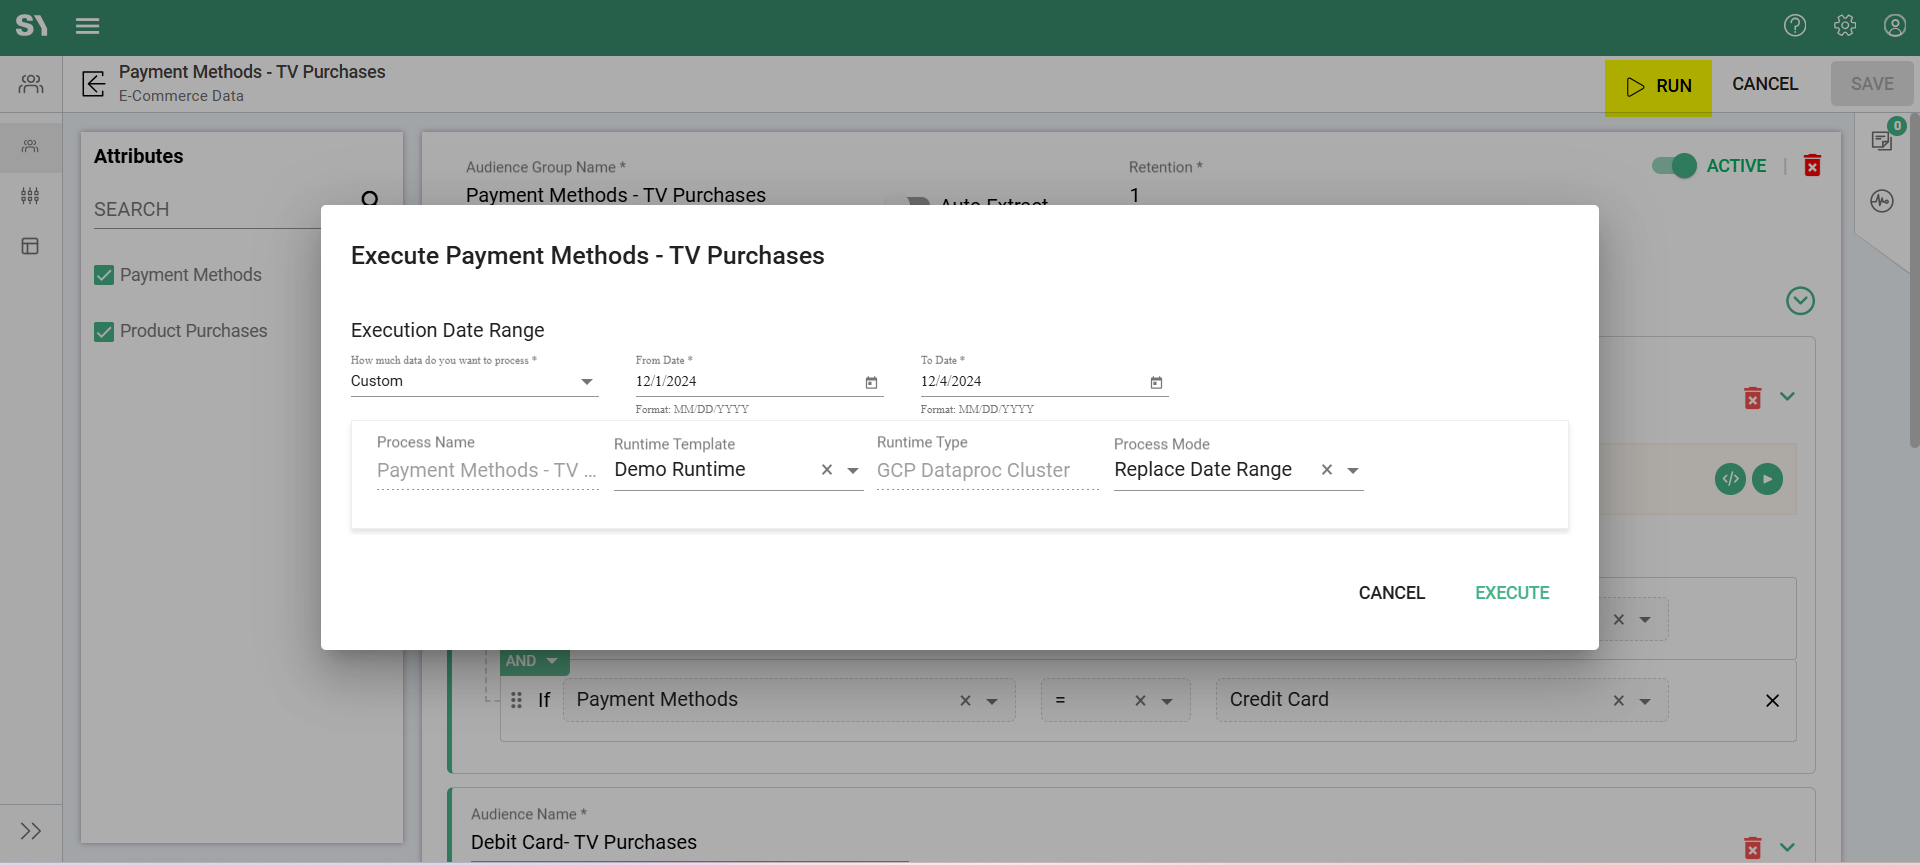Open the Runtime Template dropdown arrow
This screenshot has height=865, width=1920.
[853, 471]
